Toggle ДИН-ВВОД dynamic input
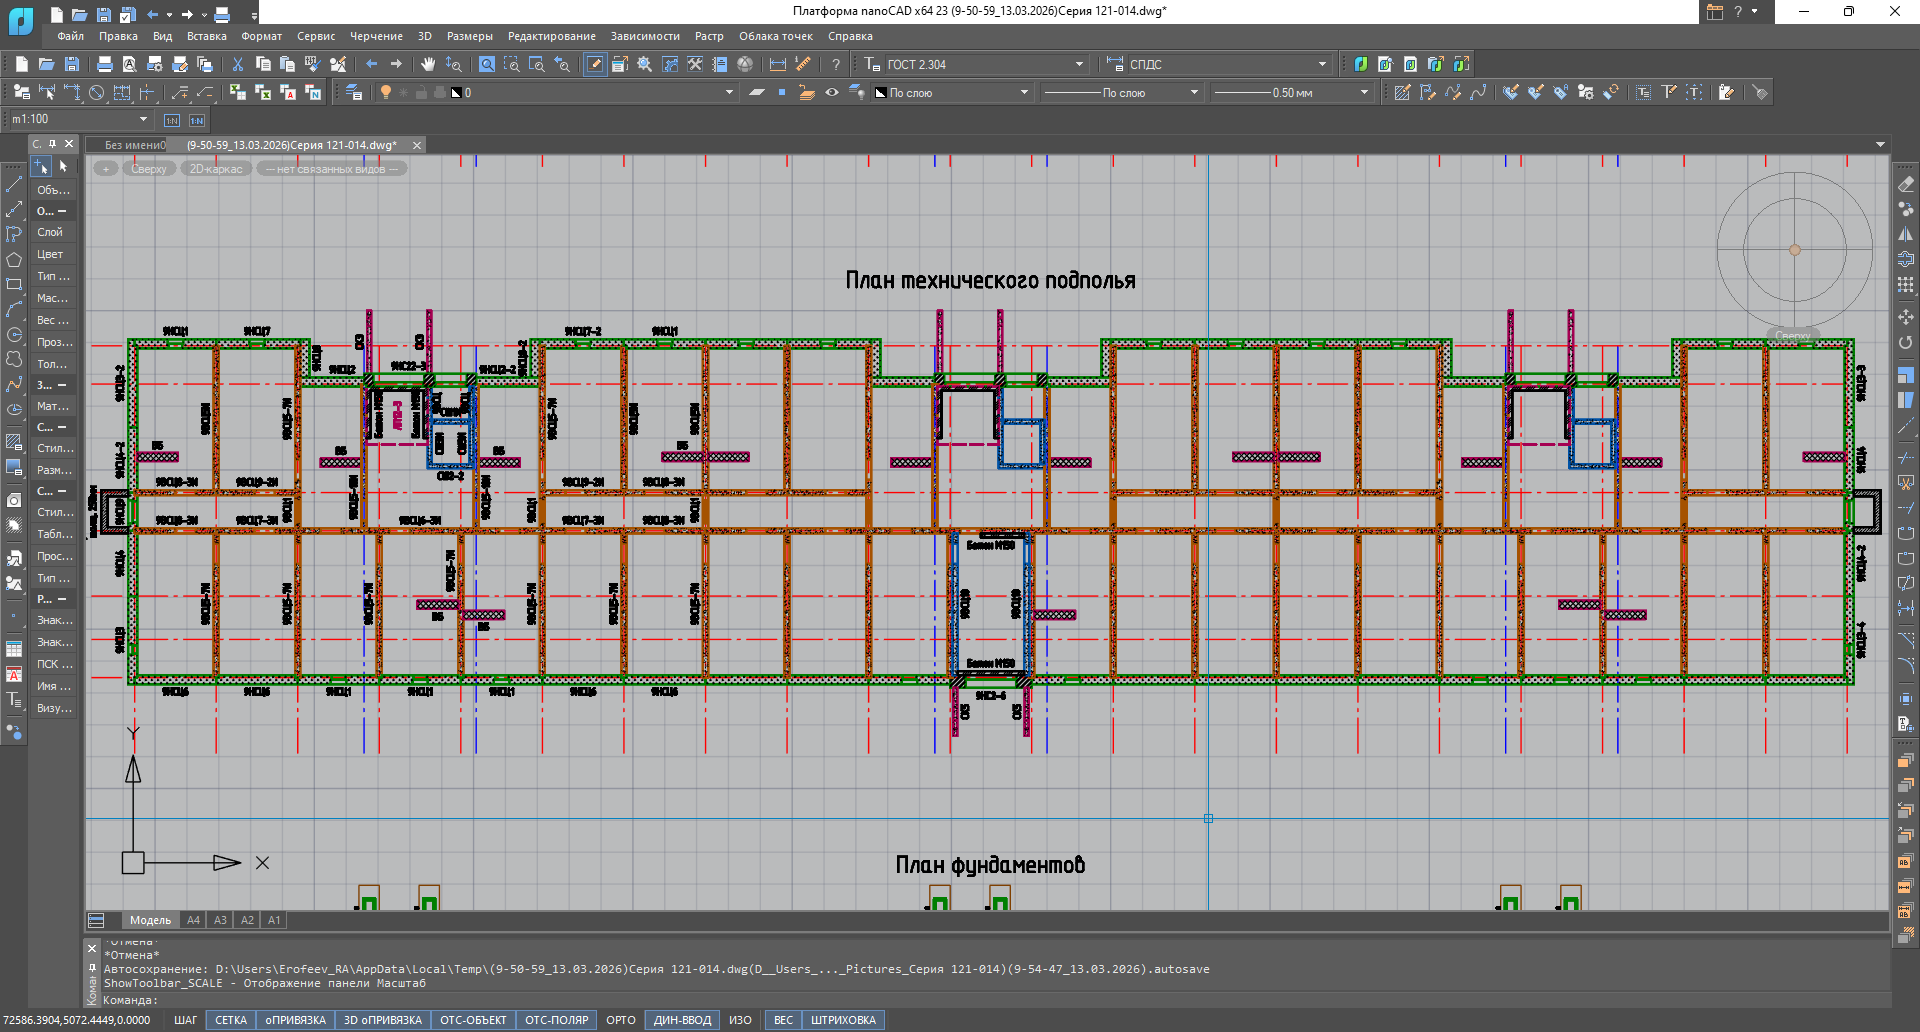Screen dimensions: 1920x1032 pyautogui.click(x=683, y=1020)
